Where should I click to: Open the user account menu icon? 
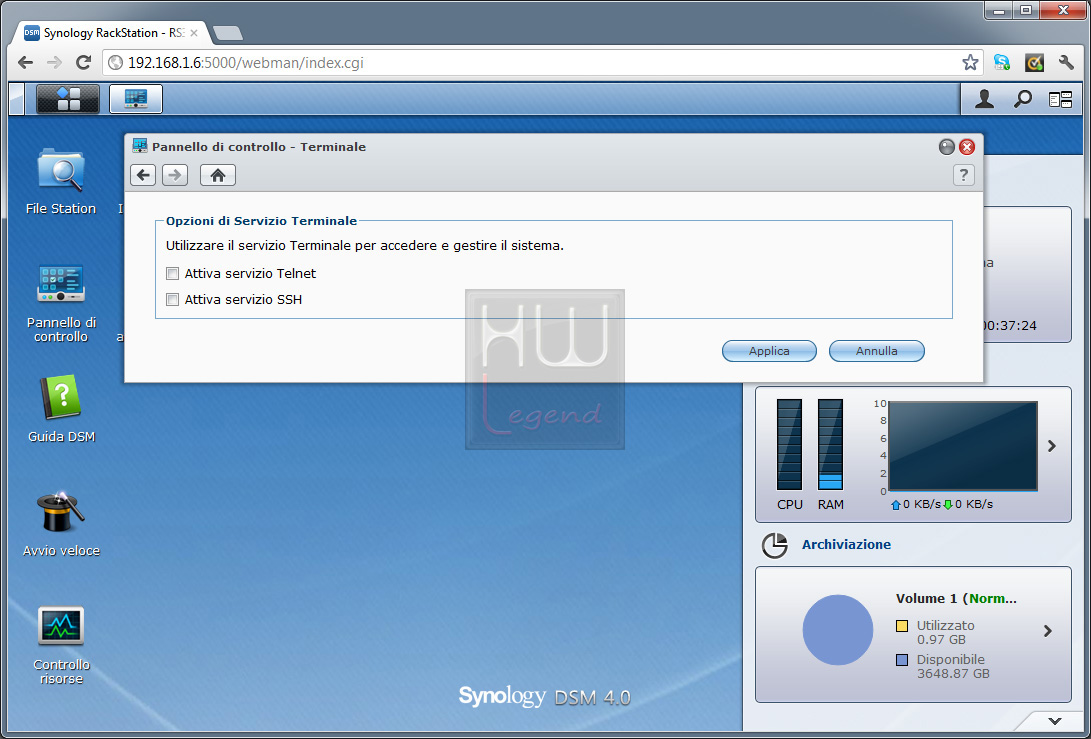984,100
